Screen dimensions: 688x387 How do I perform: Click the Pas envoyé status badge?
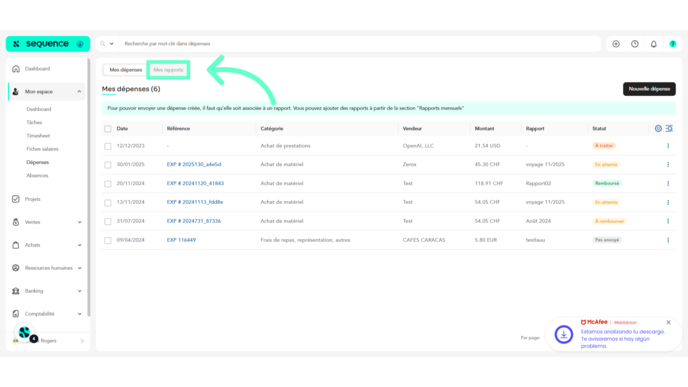coord(607,240)
